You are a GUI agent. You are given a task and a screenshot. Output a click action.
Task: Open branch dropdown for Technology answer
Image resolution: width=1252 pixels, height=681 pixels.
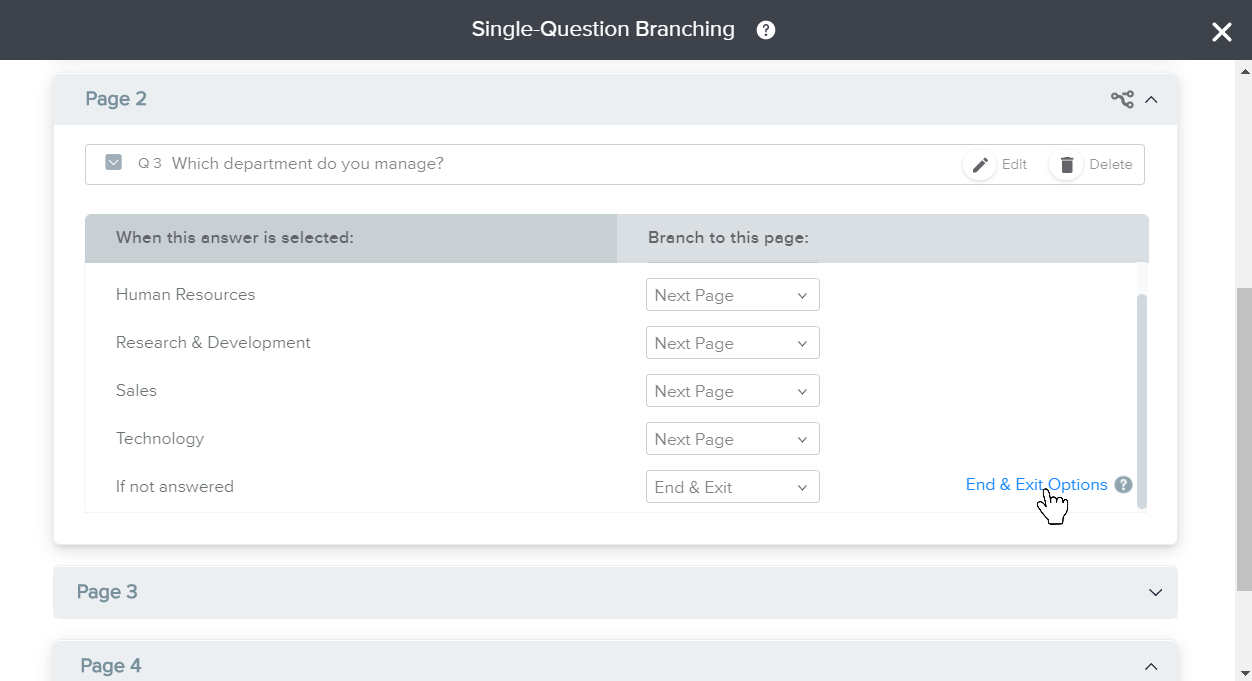click(732, 439)
